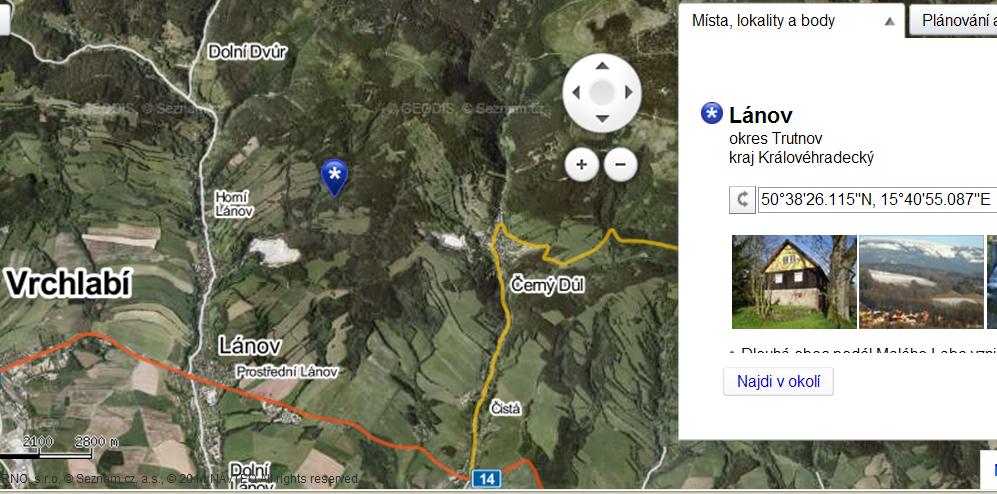Screen dimensions: 997x494
Task: Pan the map right with the right arrow
Action: point(629,93)
